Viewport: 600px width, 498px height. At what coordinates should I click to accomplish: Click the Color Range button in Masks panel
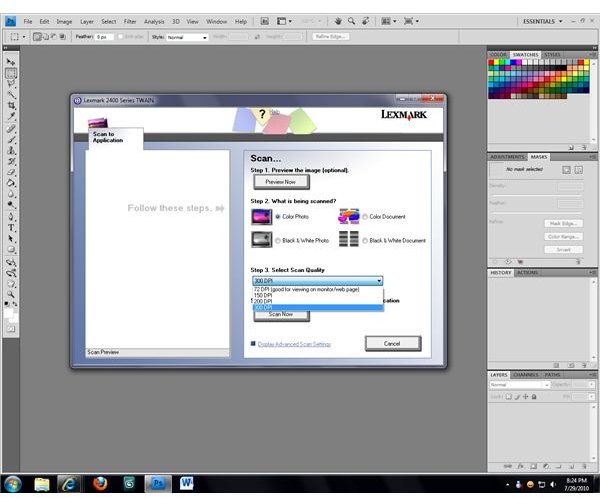(564, 237)
